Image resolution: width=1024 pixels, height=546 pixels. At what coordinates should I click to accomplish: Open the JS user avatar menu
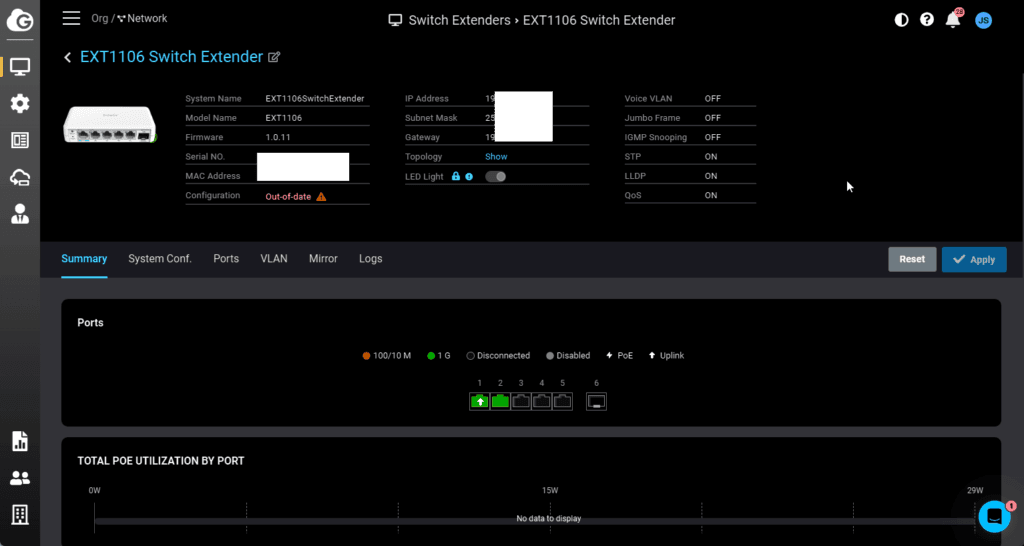(x=983, y=20)
